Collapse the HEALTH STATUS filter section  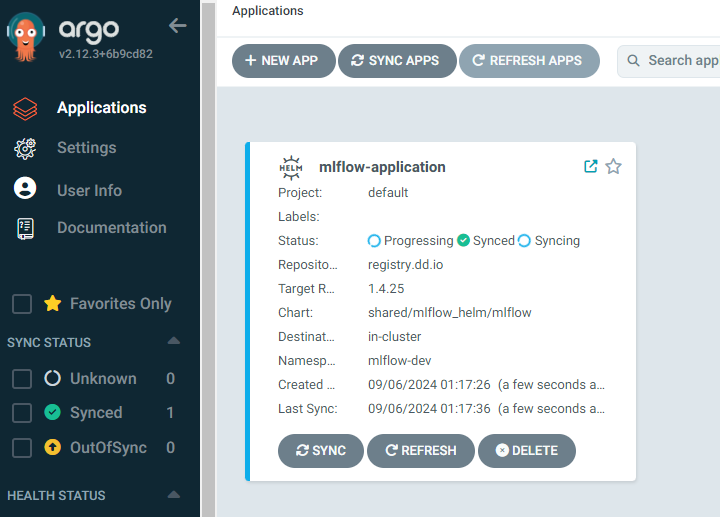(174, 495)
